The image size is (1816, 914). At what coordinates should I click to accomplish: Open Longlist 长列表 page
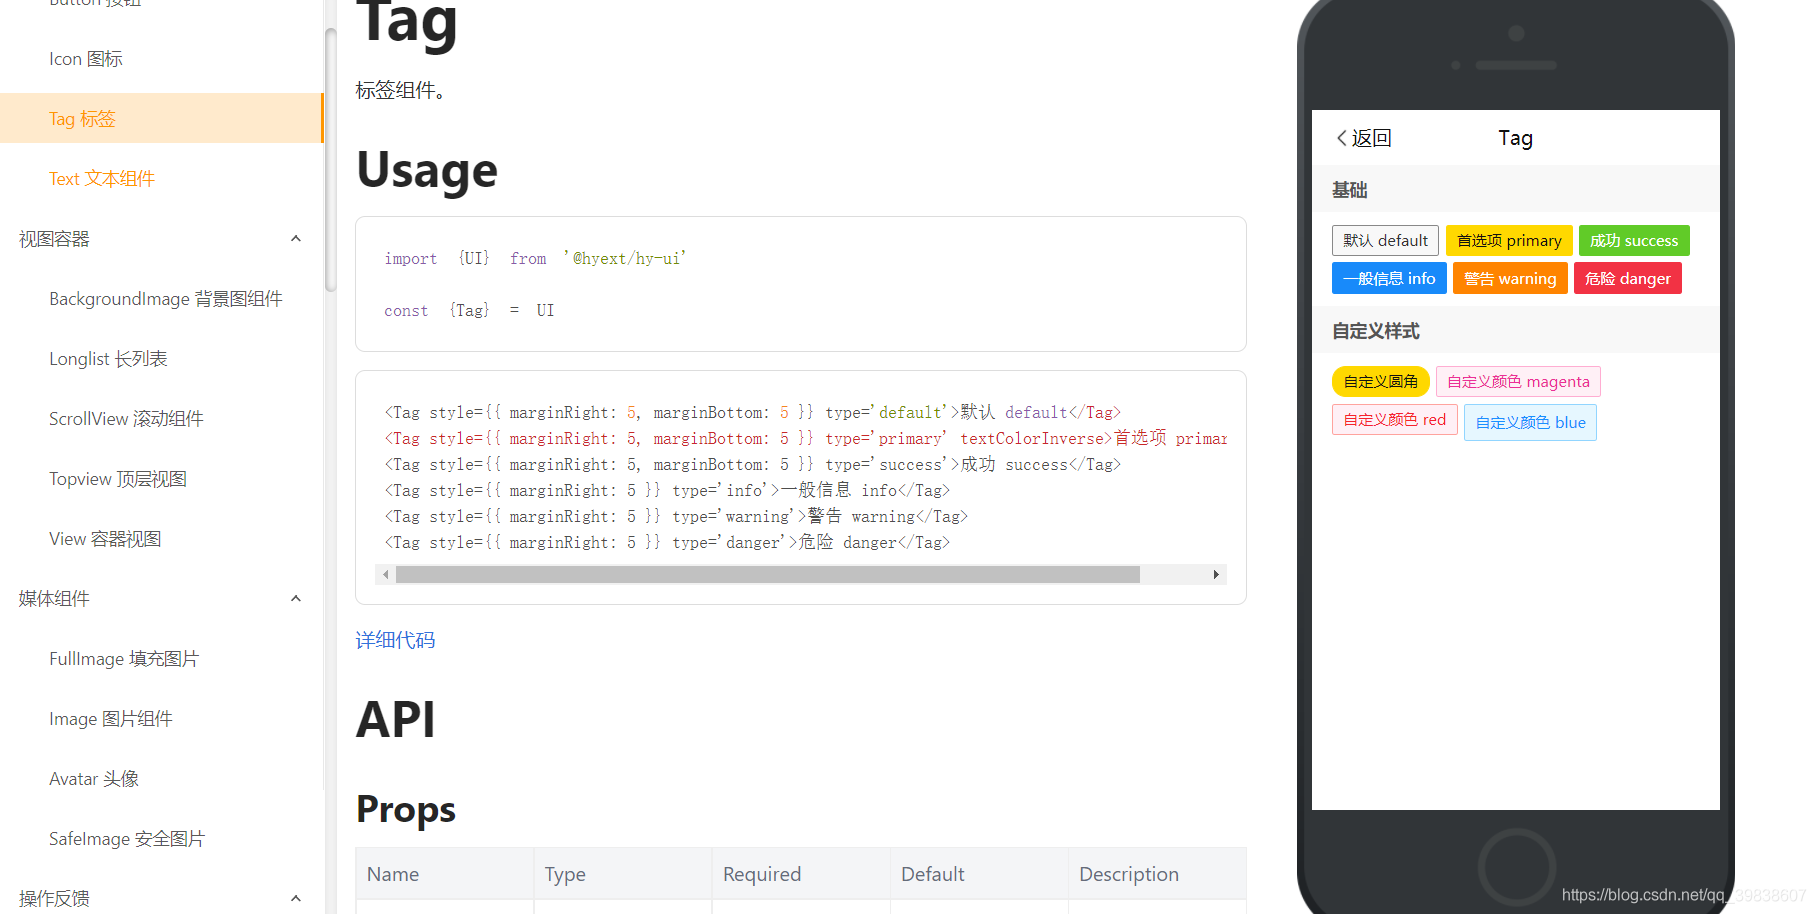(x=108, y=359)
